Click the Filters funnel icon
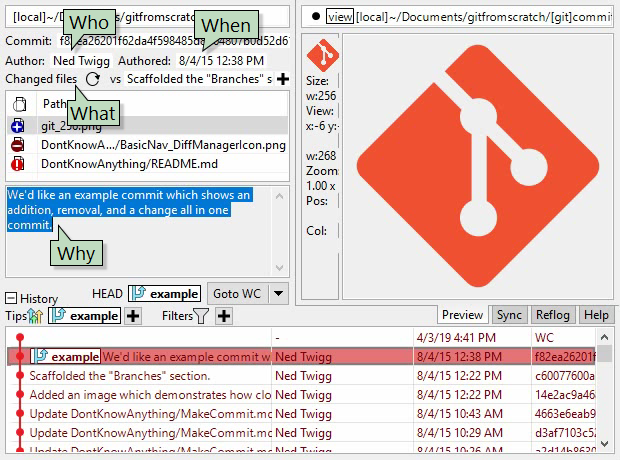Screen dimensions: 620x460 click(x=201, y=316)
